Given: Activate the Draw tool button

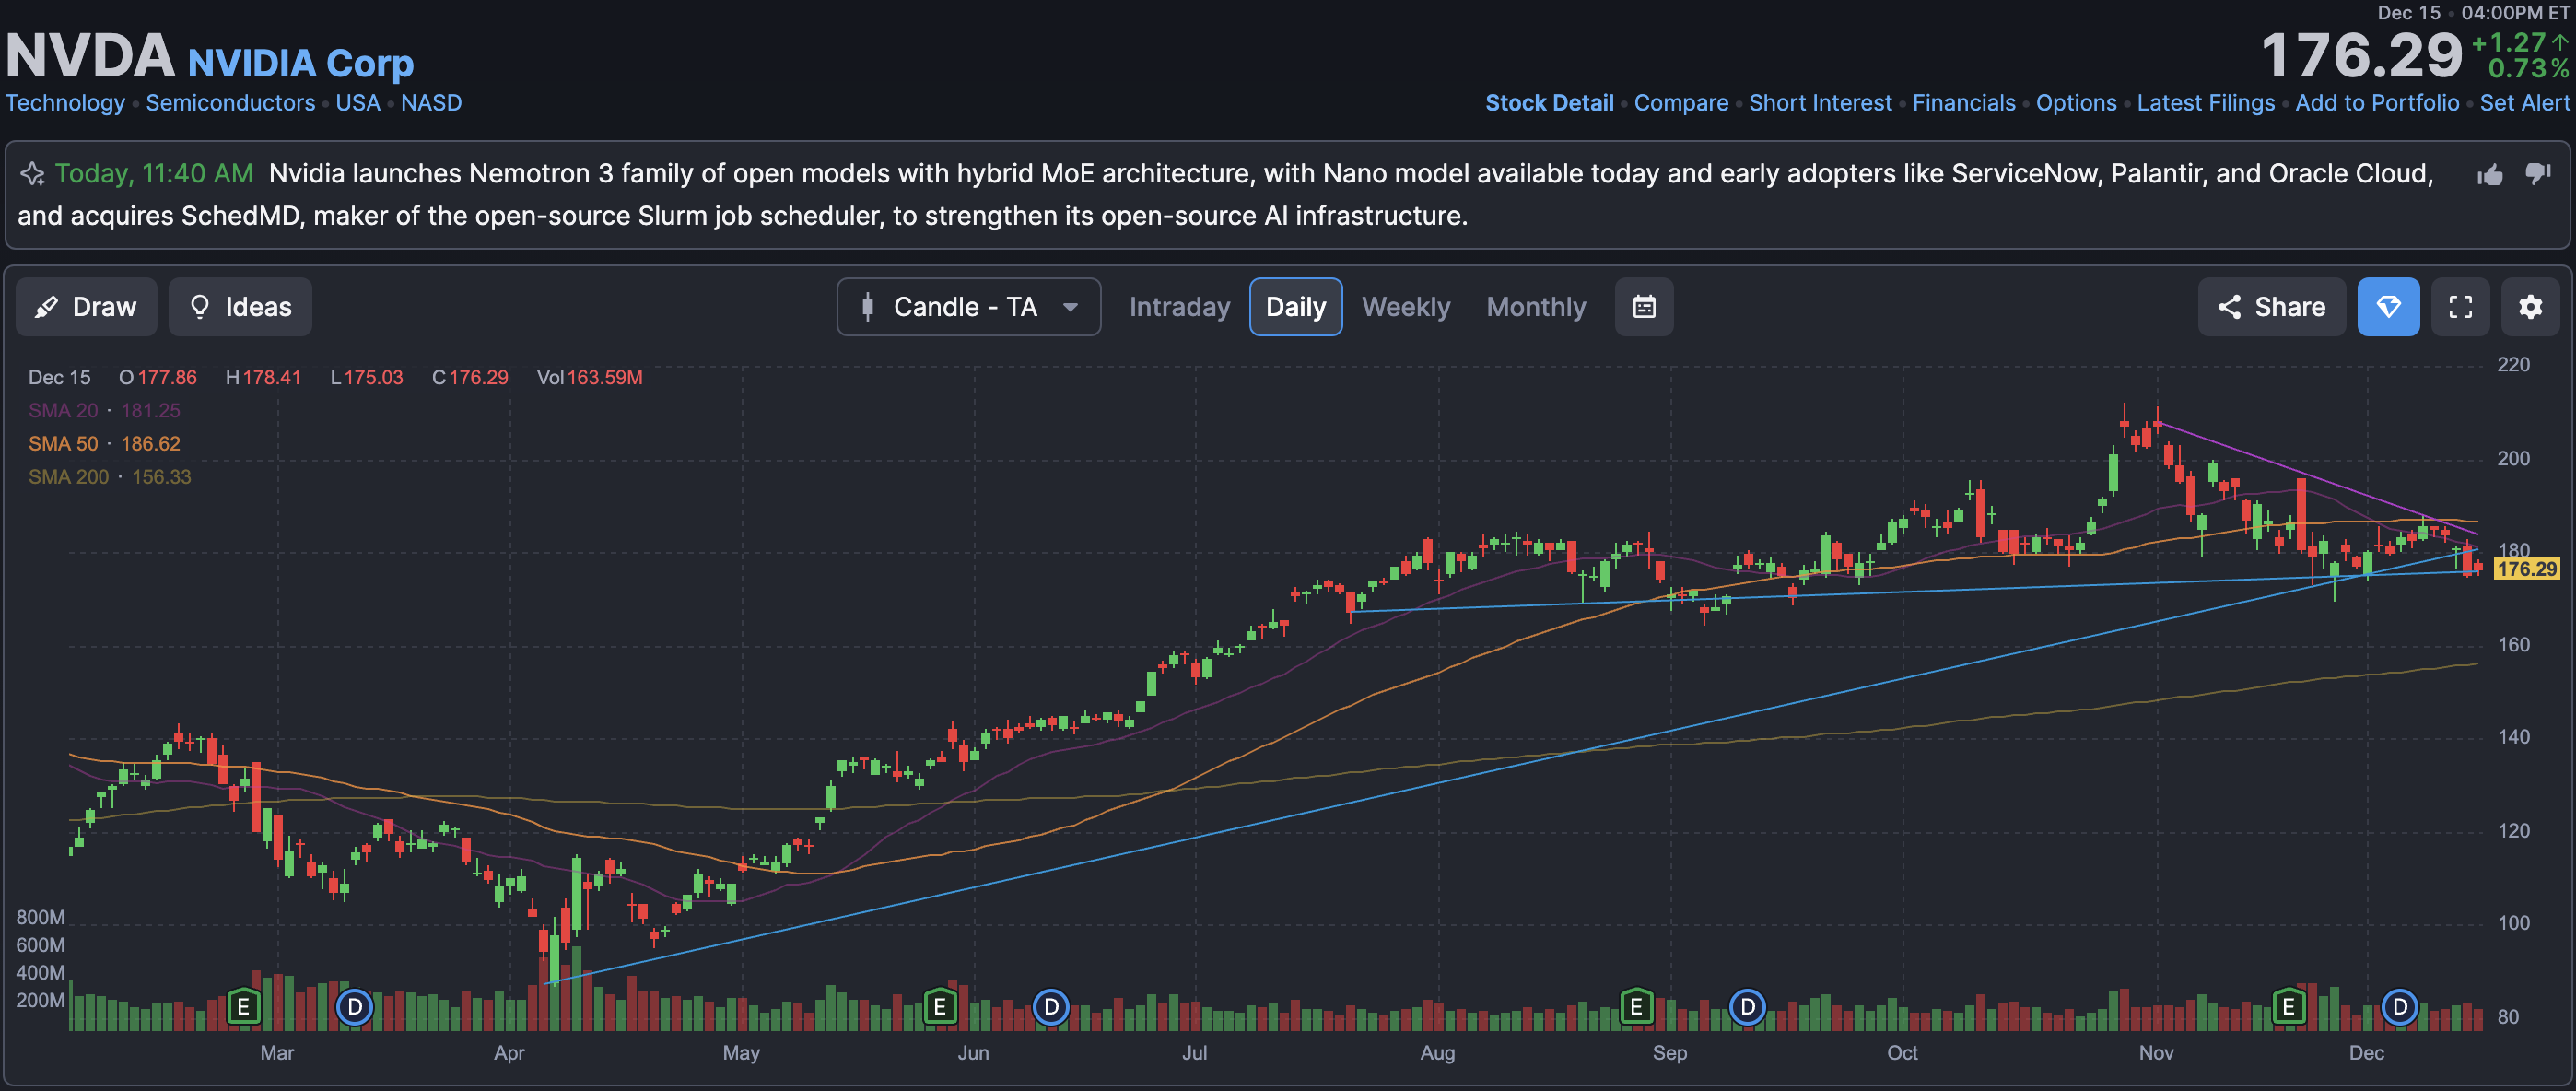Looking at the screenshot, I should pos(86,307).
